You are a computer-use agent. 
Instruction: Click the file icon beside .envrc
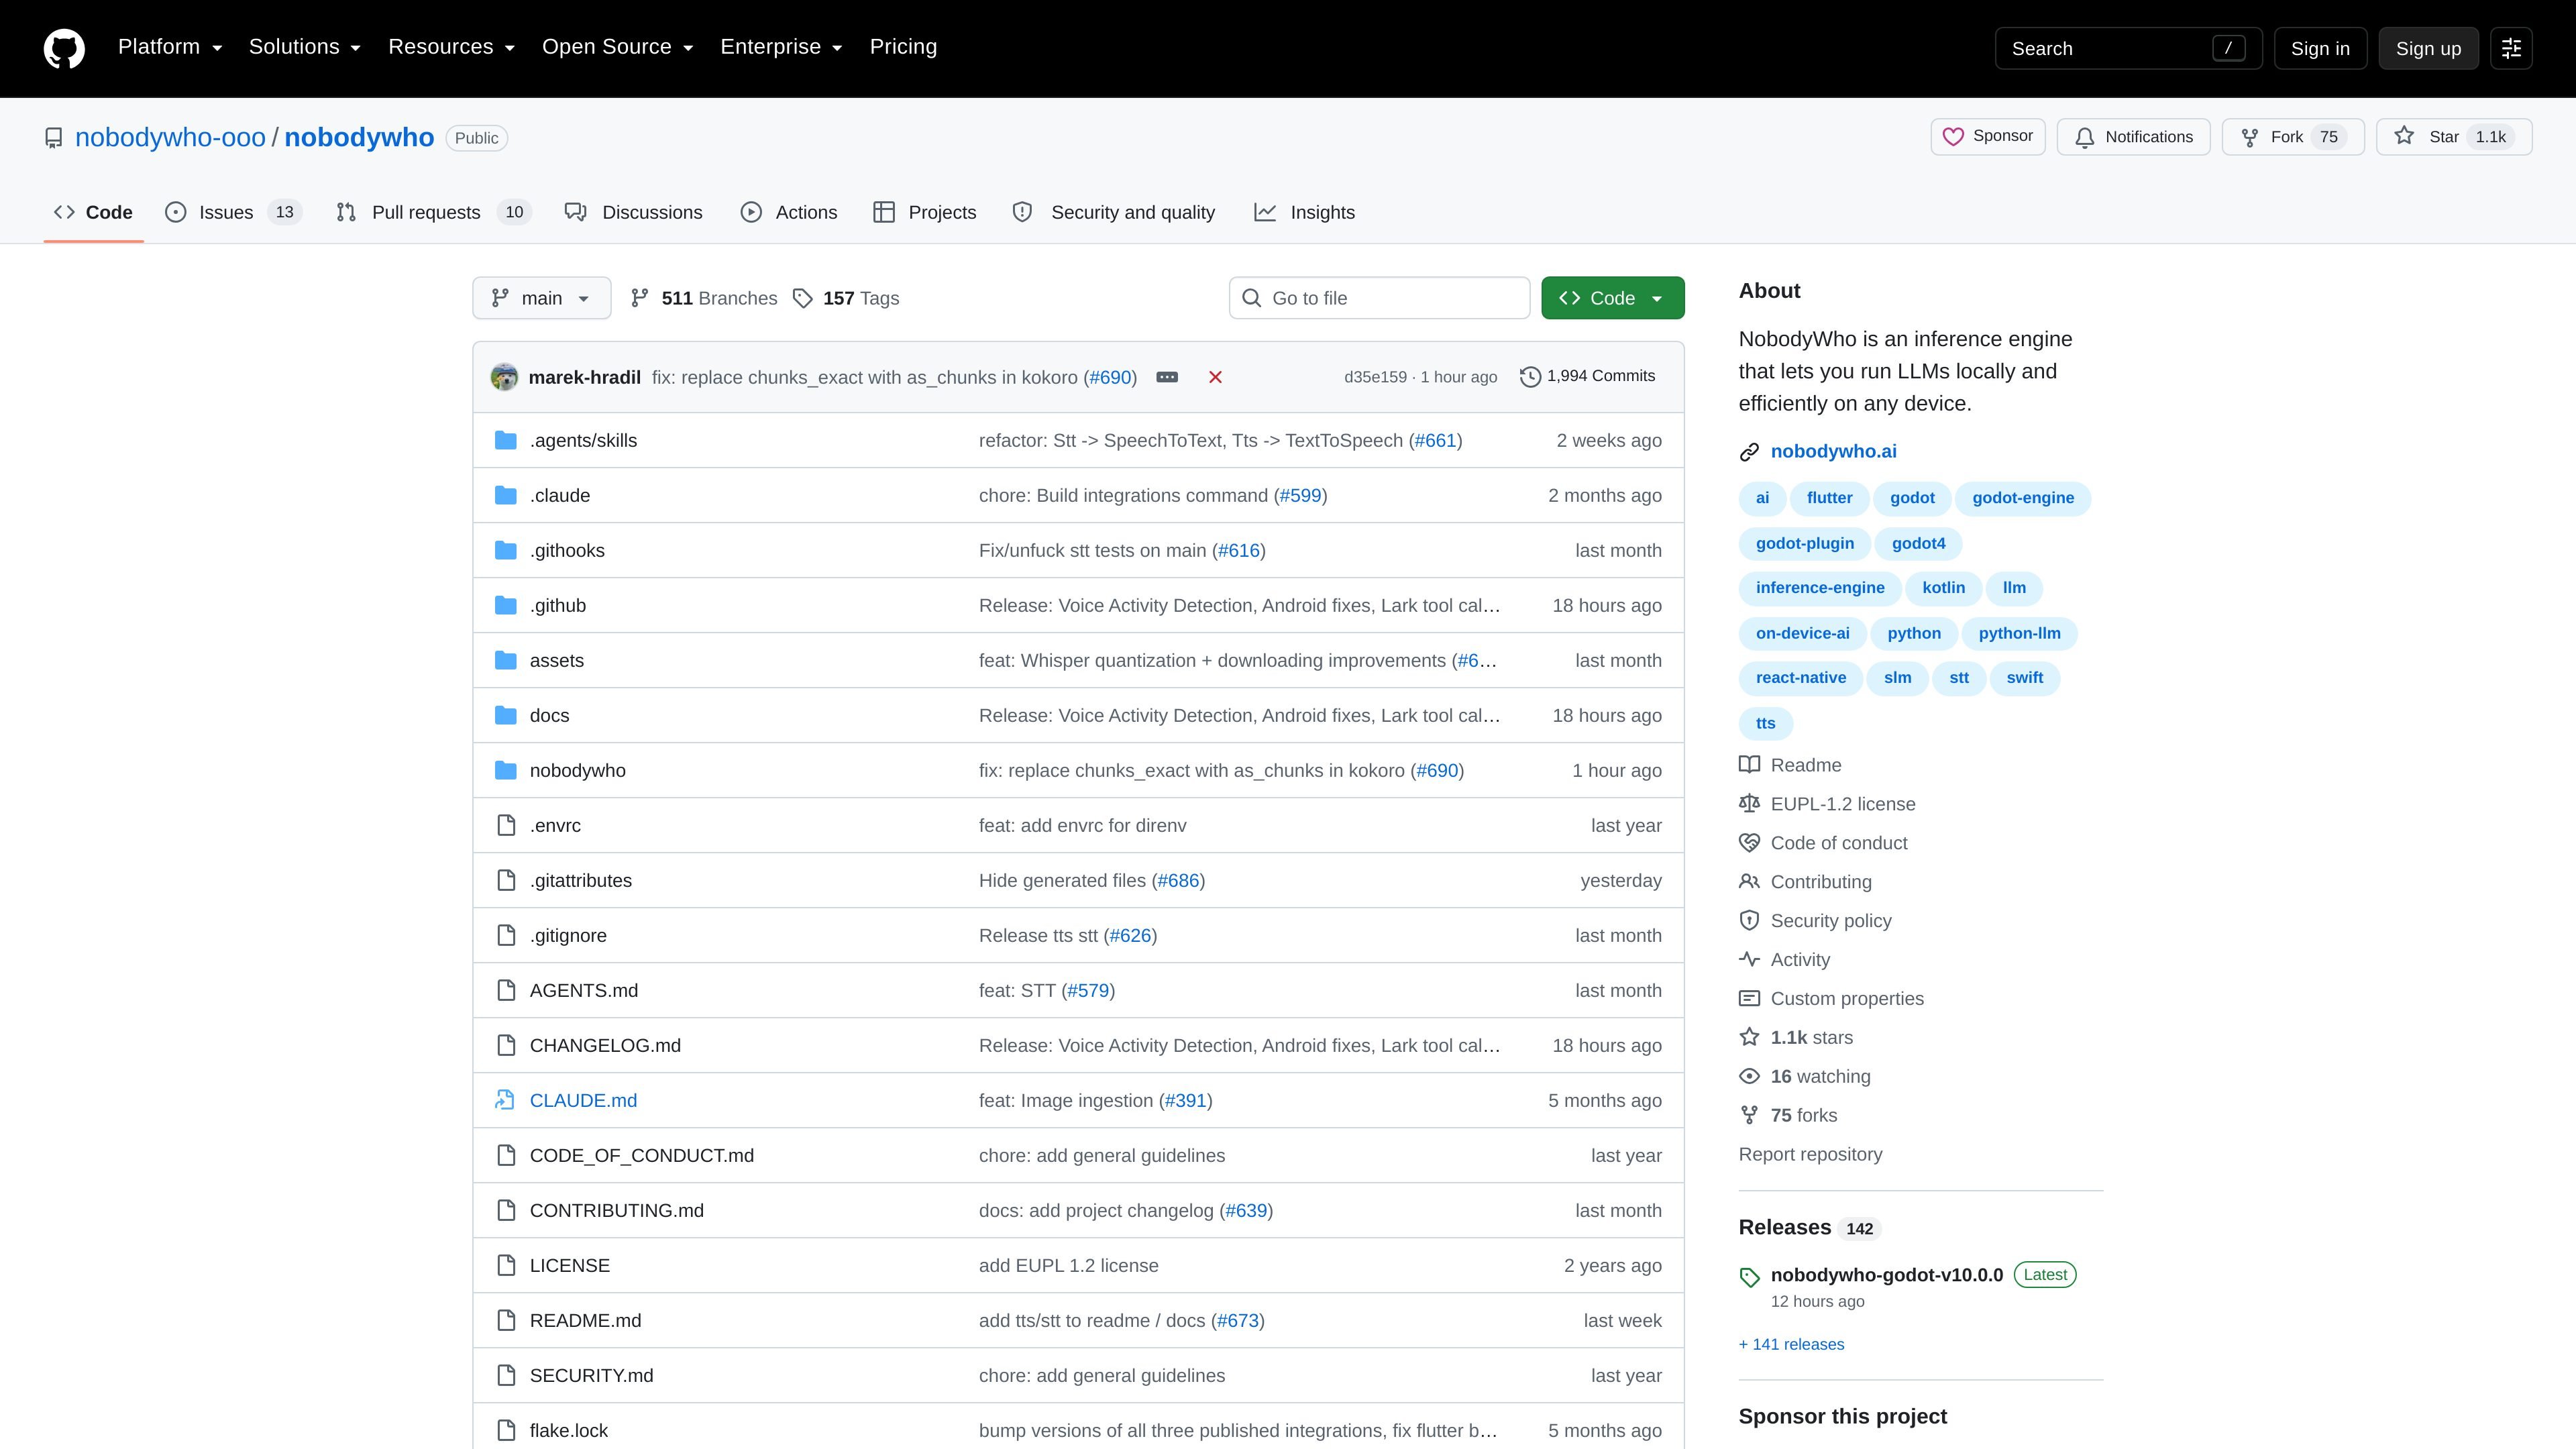(x=506, y=825)
